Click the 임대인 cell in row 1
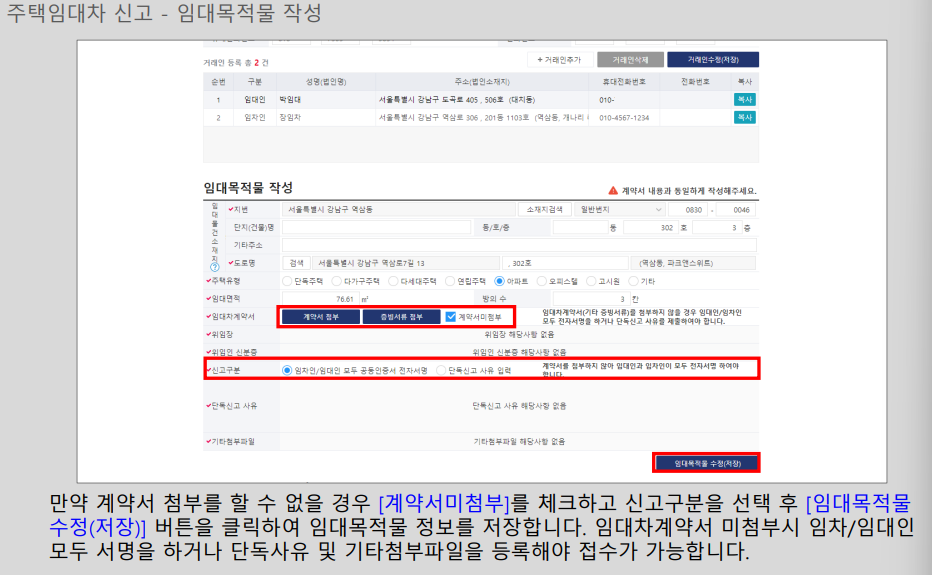 (x=254, y=99)
